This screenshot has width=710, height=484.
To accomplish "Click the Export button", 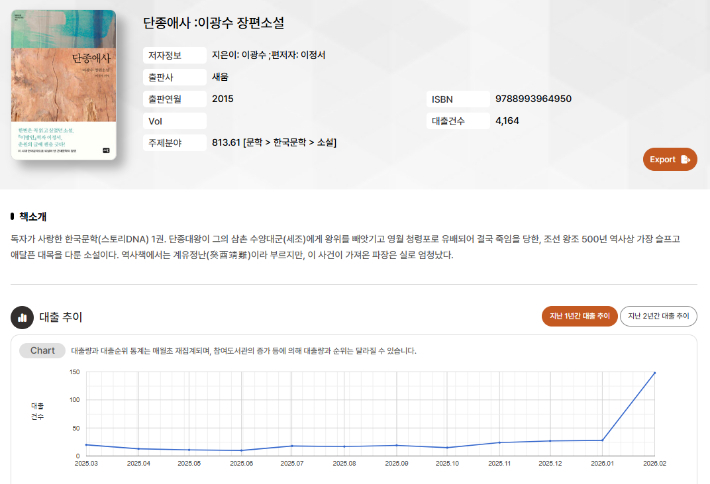I will tap(670, 159).
